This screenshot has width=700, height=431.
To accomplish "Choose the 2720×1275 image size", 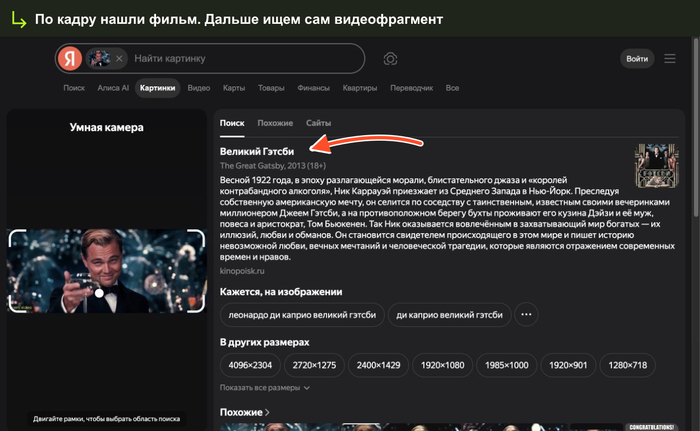I will [x=314, y=365].
